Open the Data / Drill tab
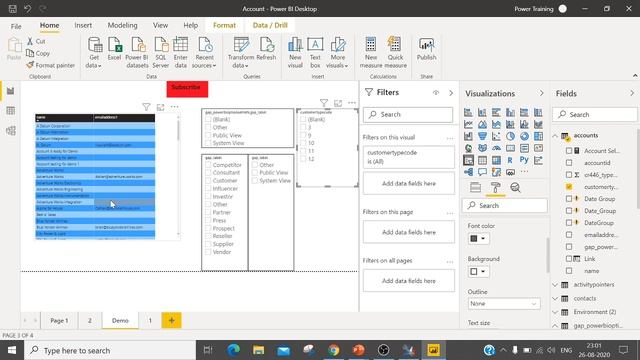Screen dimensions: 640x360 click(270, 25)
